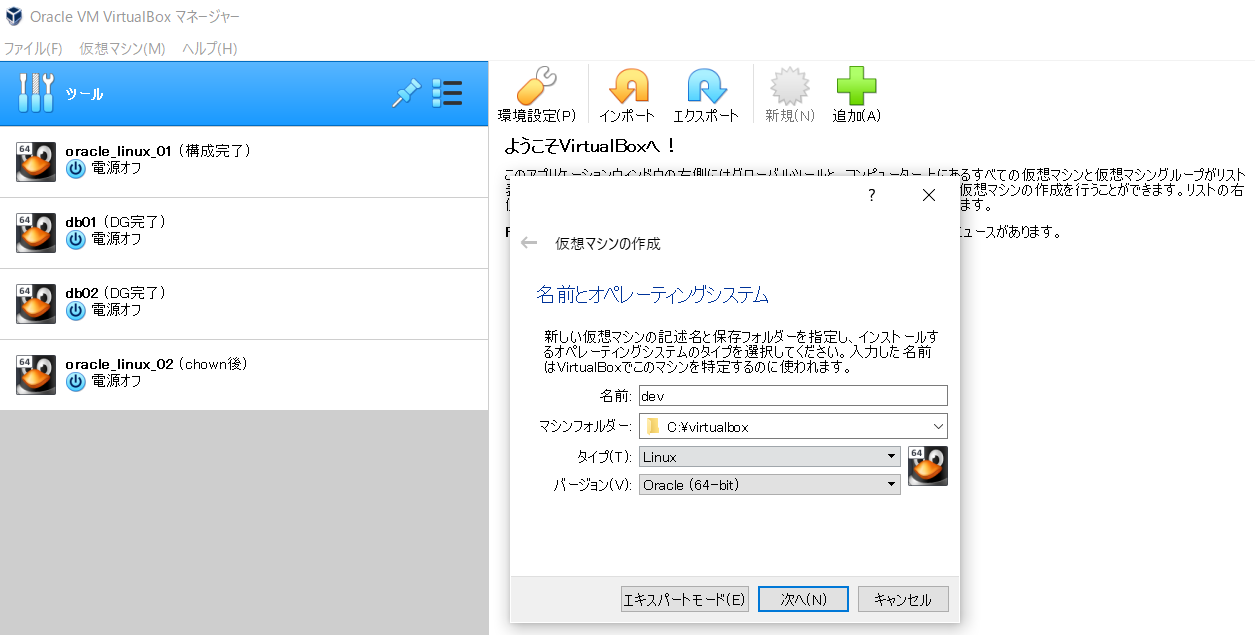Open Preferences (環境設定) wrench icon
Viewport: 1255px width, 635px height.
(x=536, y=86)
